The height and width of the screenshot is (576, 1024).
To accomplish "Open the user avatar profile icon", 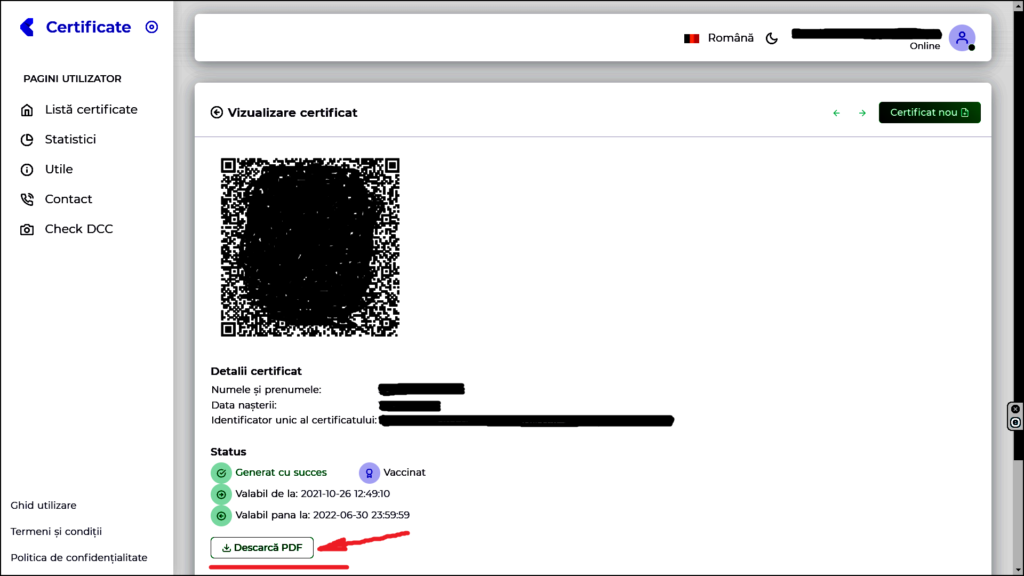I will (961, 36).
